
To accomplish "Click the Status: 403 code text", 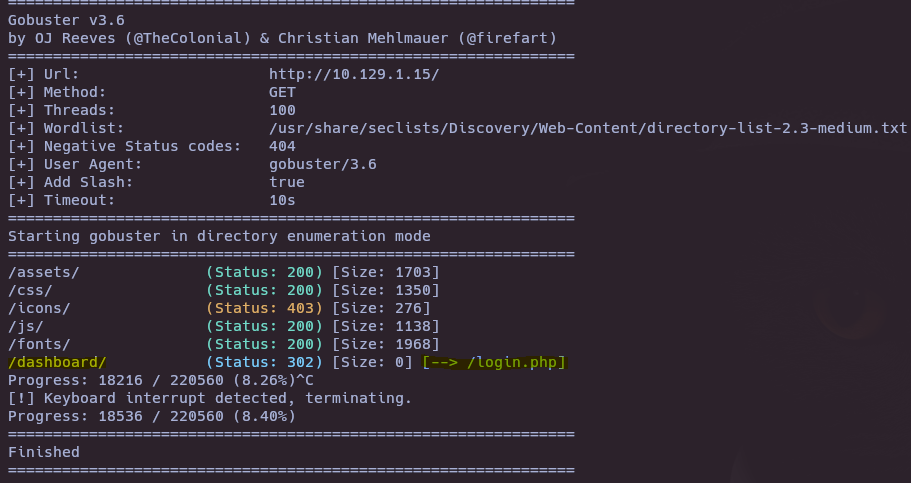I will [x=264, y=308].
